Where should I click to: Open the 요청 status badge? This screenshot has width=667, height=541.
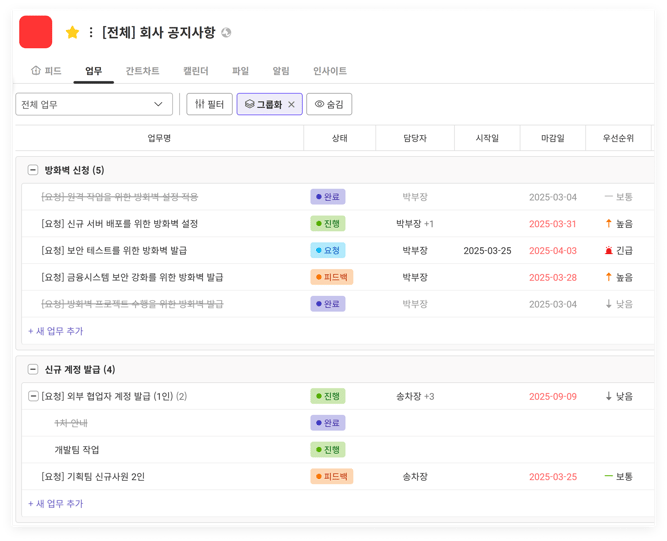(x=327, y=250)
